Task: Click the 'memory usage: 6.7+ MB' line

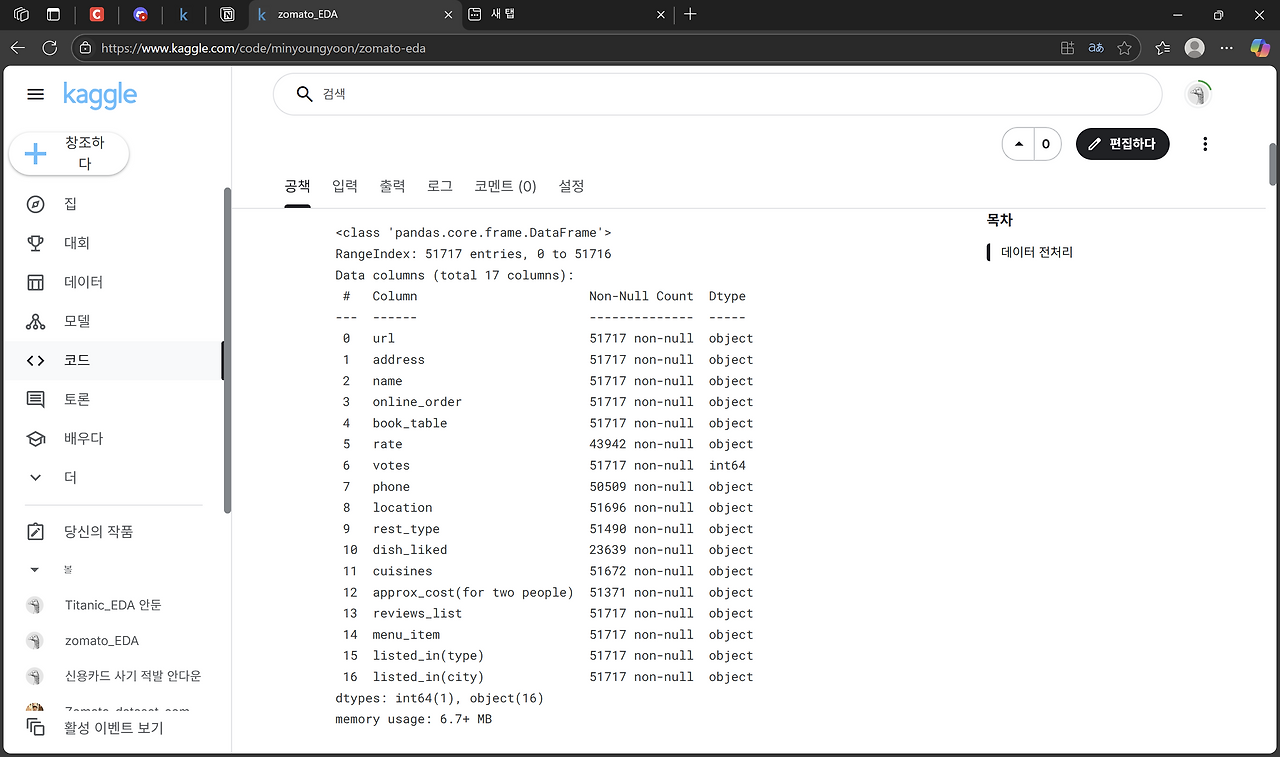Action: click(413, 719)
